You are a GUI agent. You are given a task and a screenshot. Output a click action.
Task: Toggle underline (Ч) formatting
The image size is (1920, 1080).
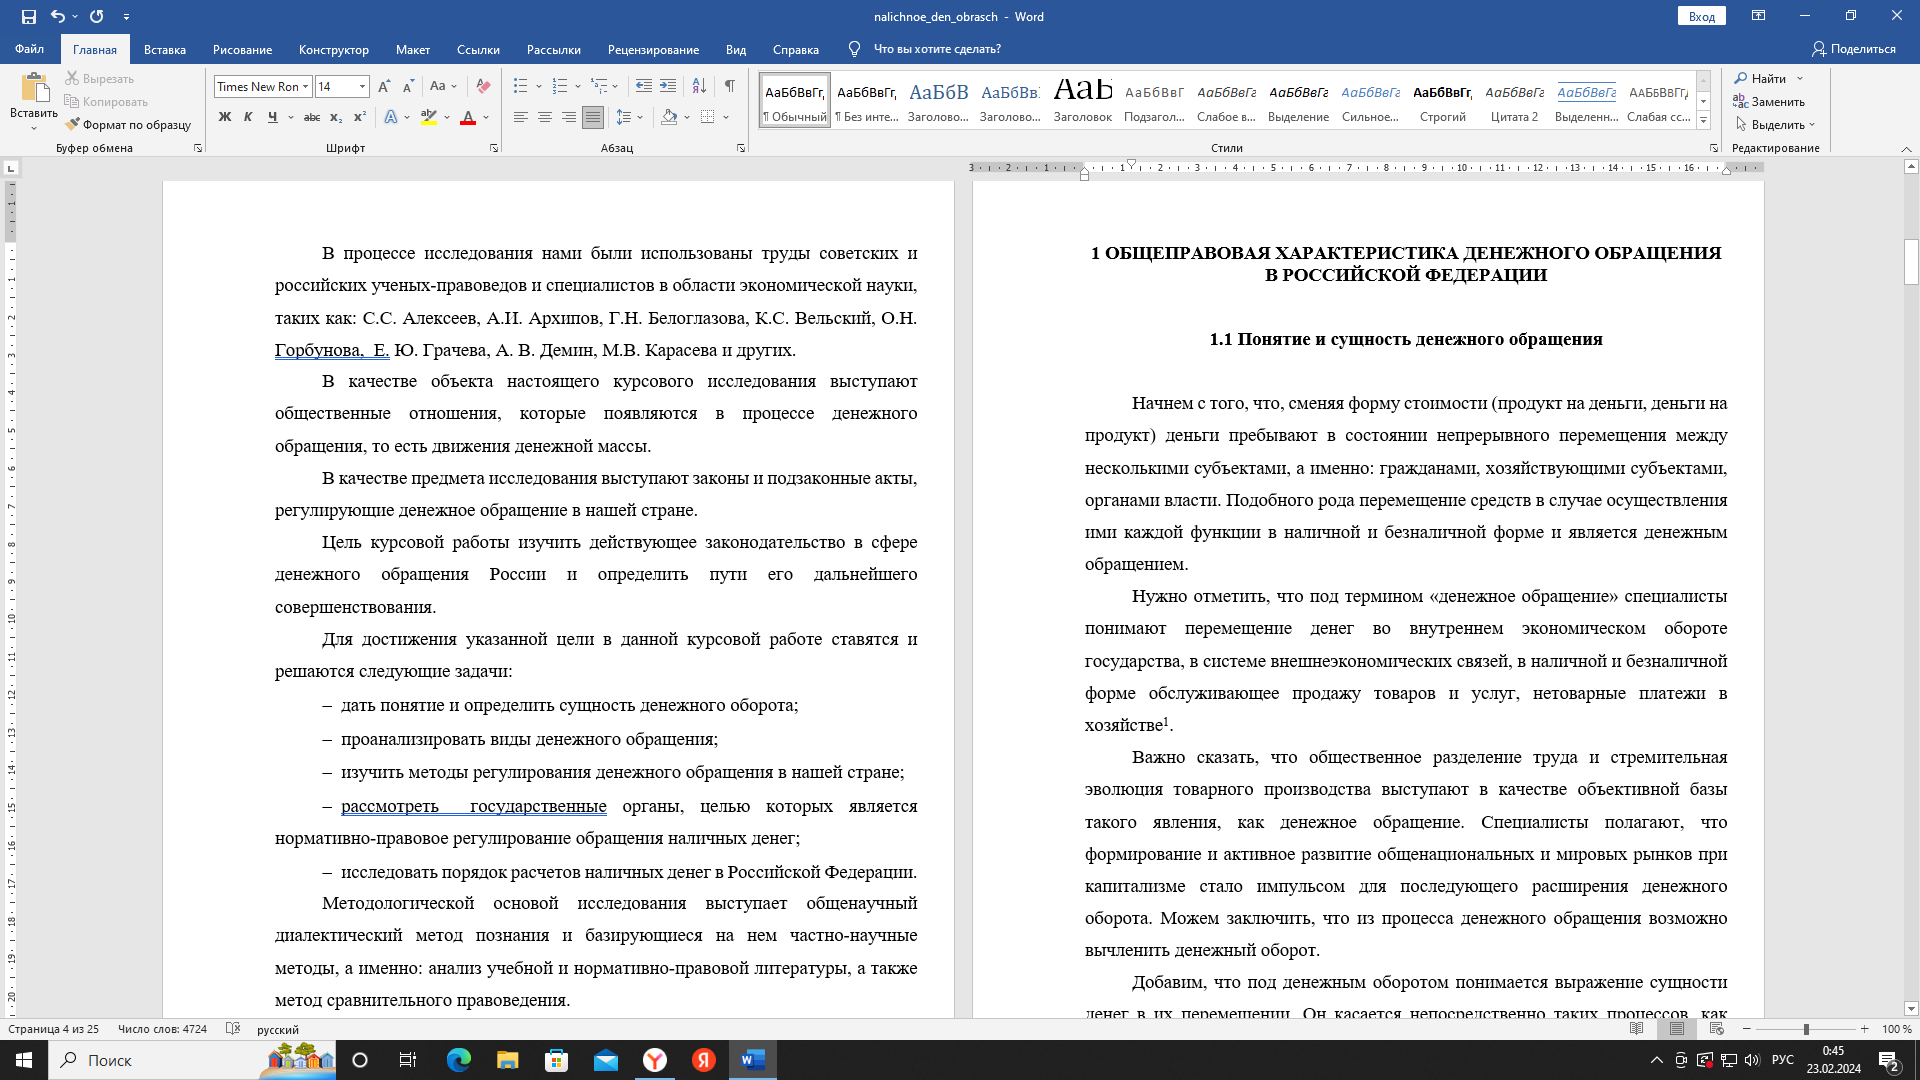coord(272,117)
